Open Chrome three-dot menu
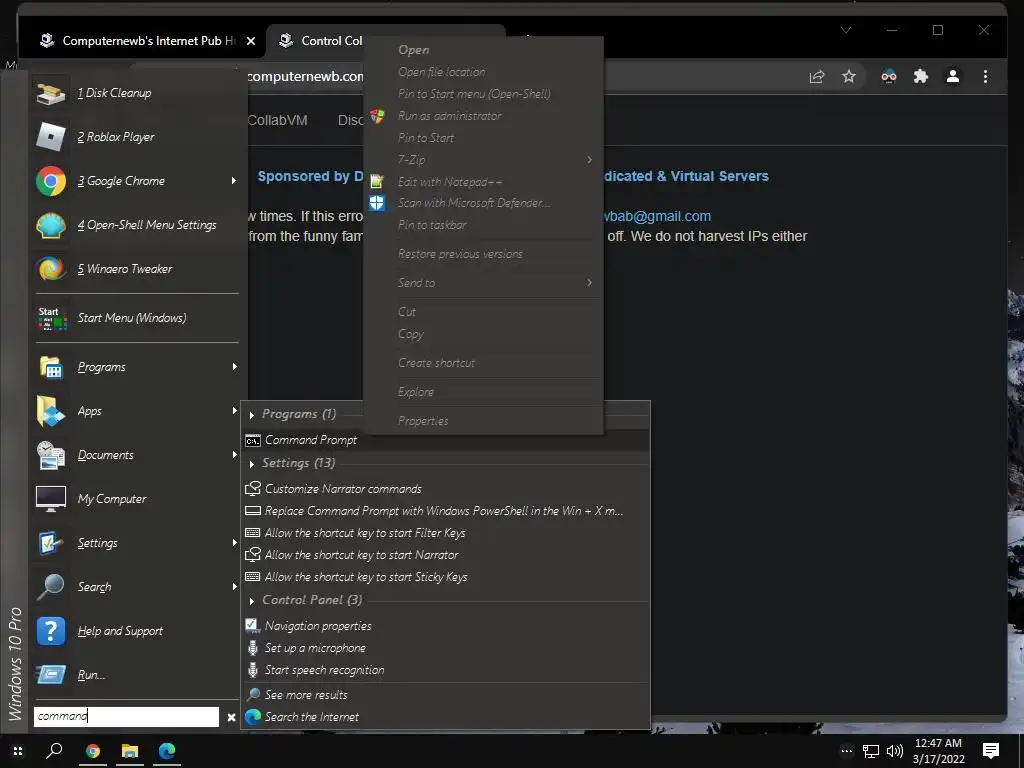 coord(985,77)
